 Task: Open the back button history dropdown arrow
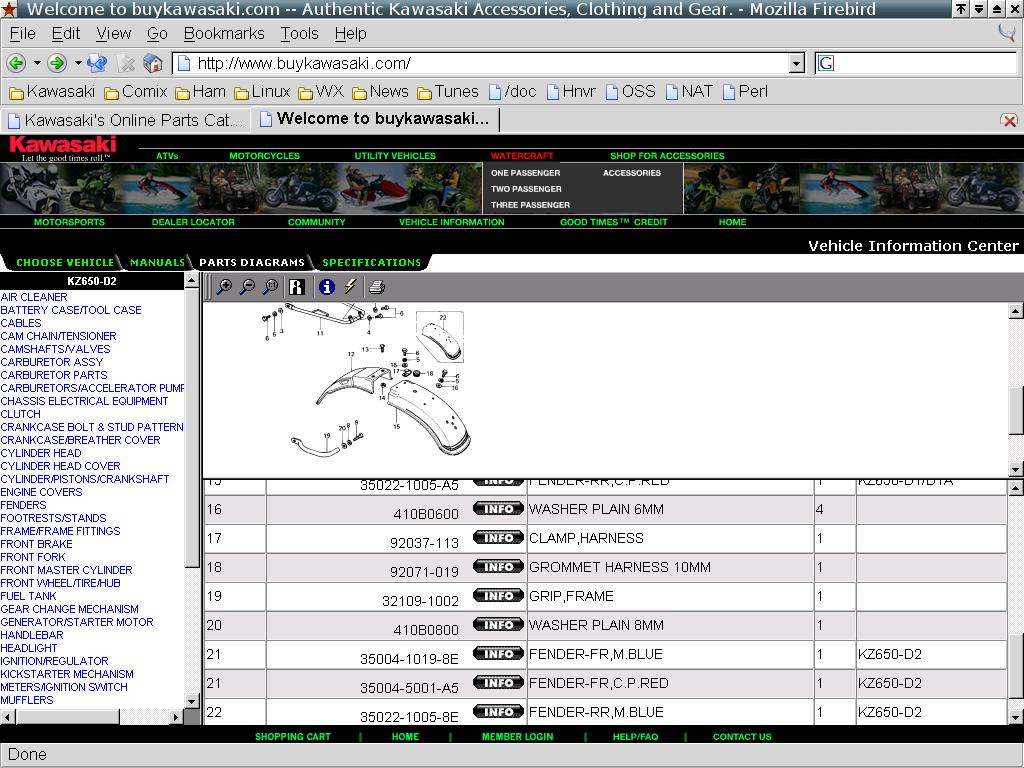click(37, 63)
